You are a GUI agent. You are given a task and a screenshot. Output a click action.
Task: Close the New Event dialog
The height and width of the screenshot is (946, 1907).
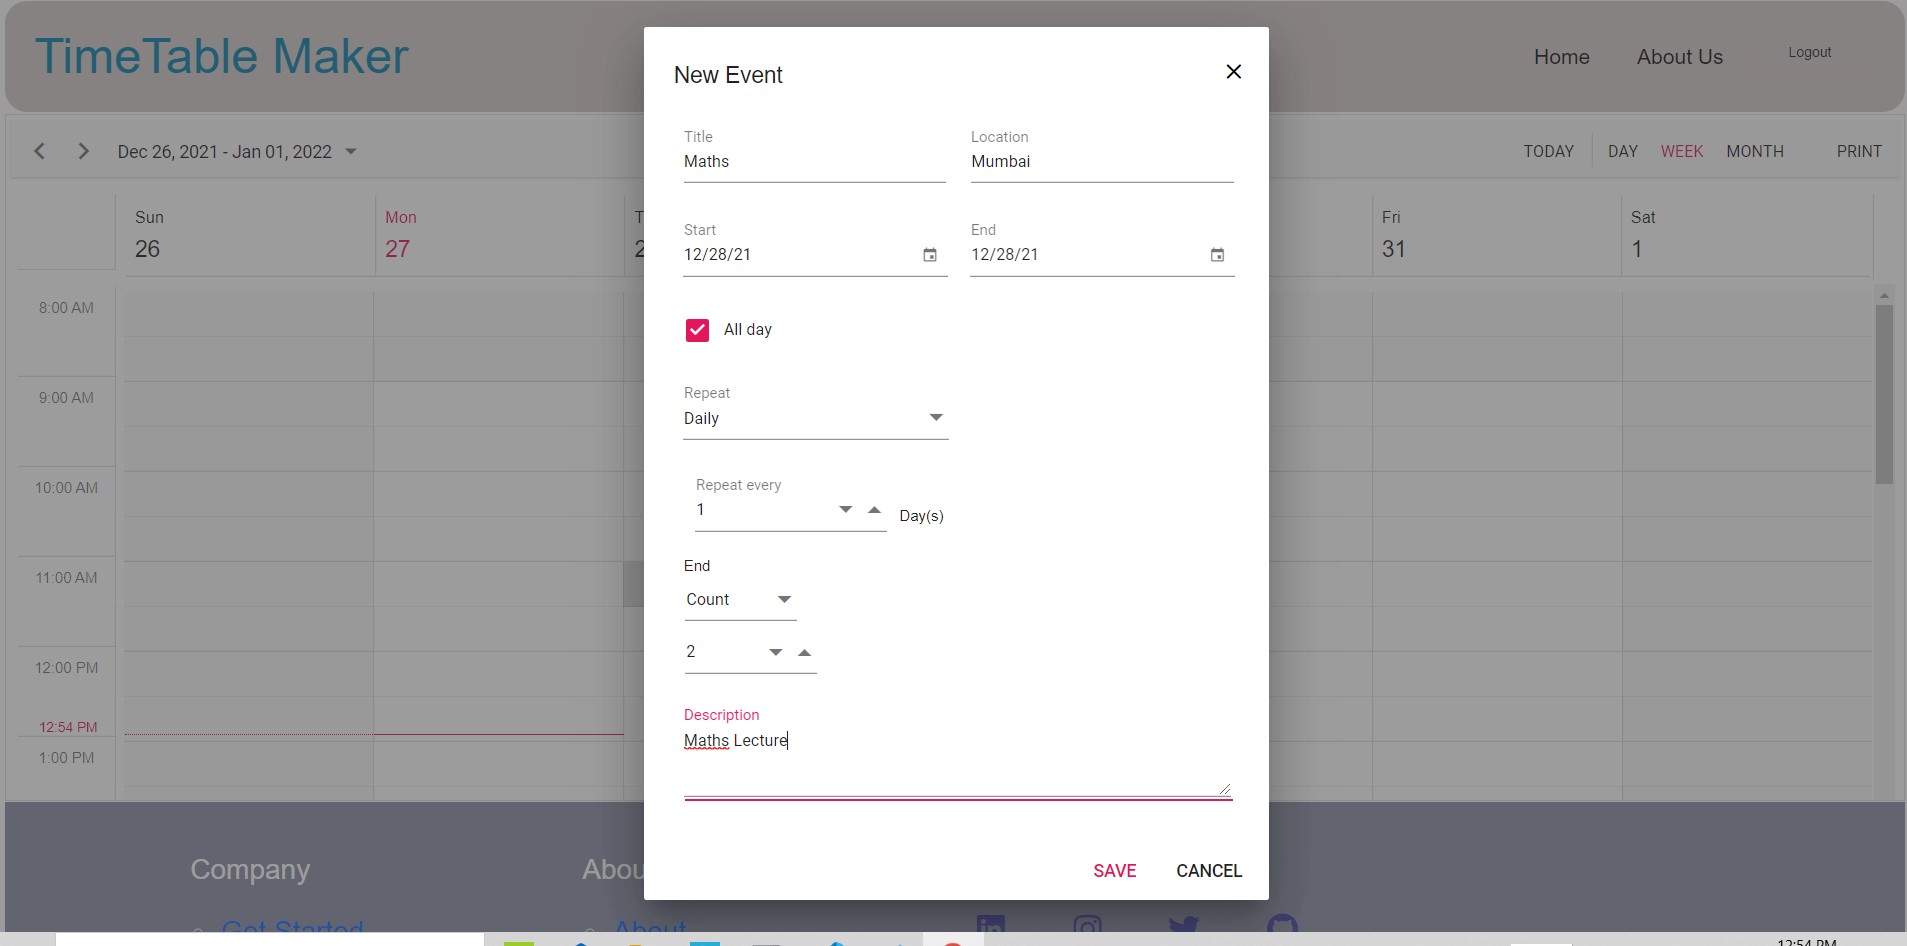[x=1233, y=72]
